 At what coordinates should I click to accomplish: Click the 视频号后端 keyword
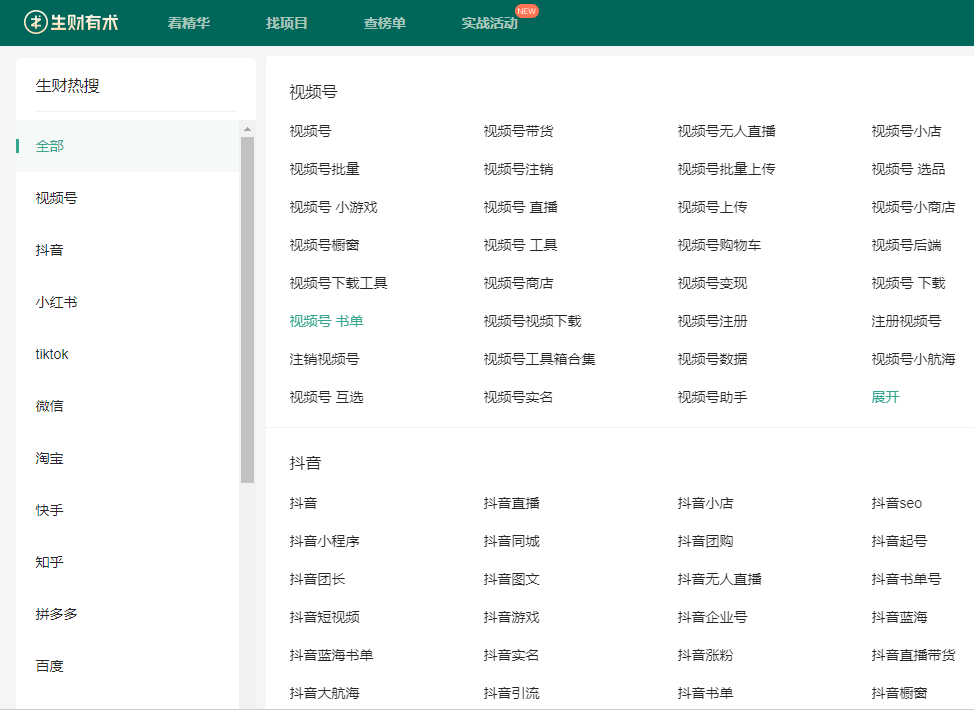click(x=906, y=245)
